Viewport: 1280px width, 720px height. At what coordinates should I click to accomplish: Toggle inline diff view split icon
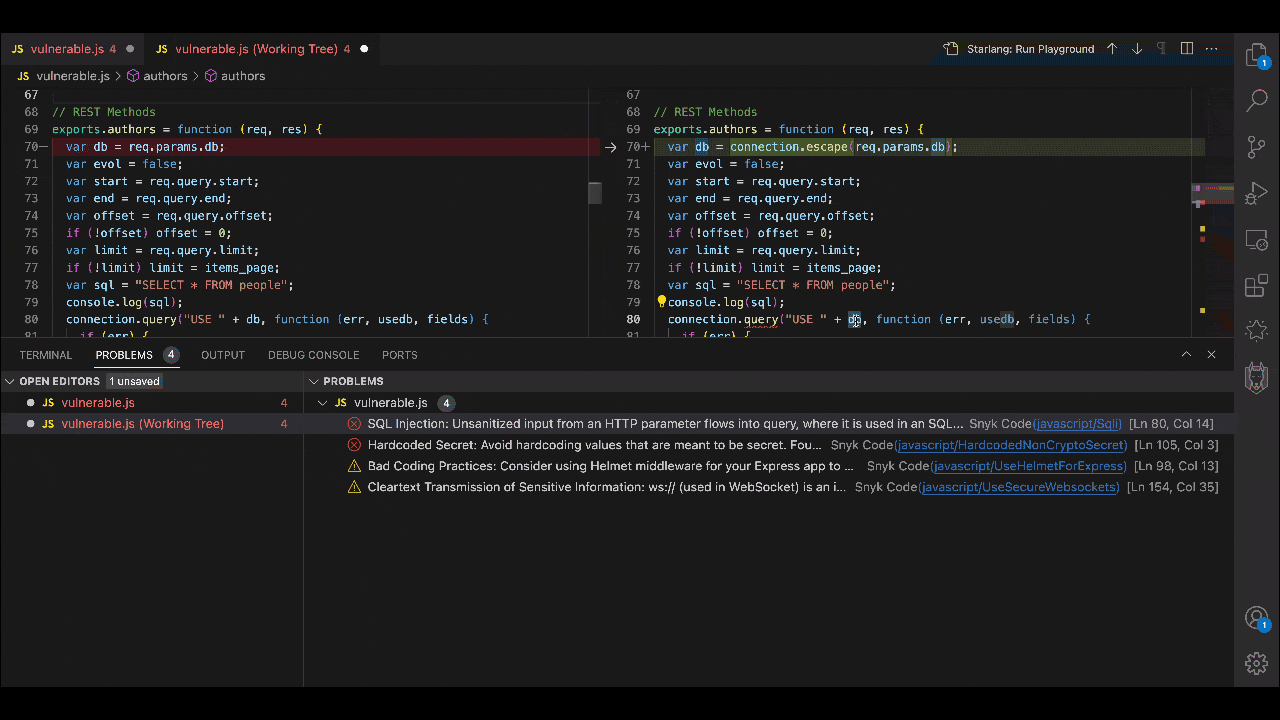[x=1187, y=49]
